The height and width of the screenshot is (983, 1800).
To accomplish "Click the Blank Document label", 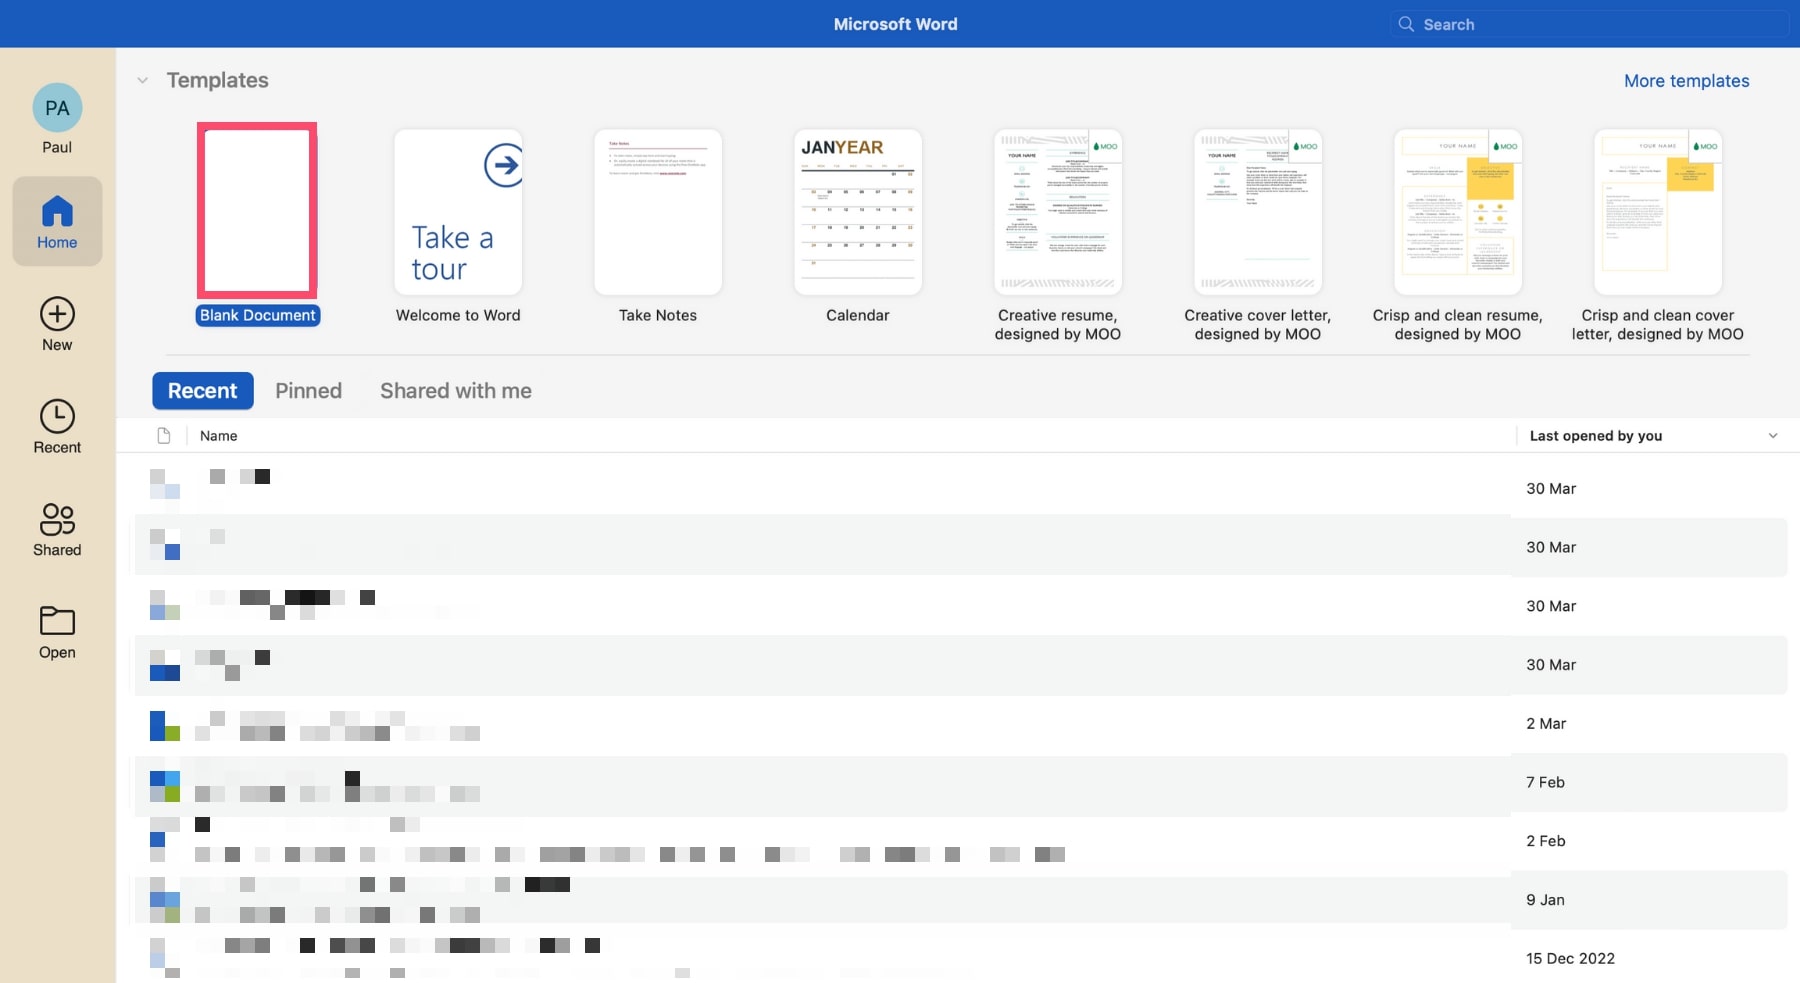I will (257, 315).
